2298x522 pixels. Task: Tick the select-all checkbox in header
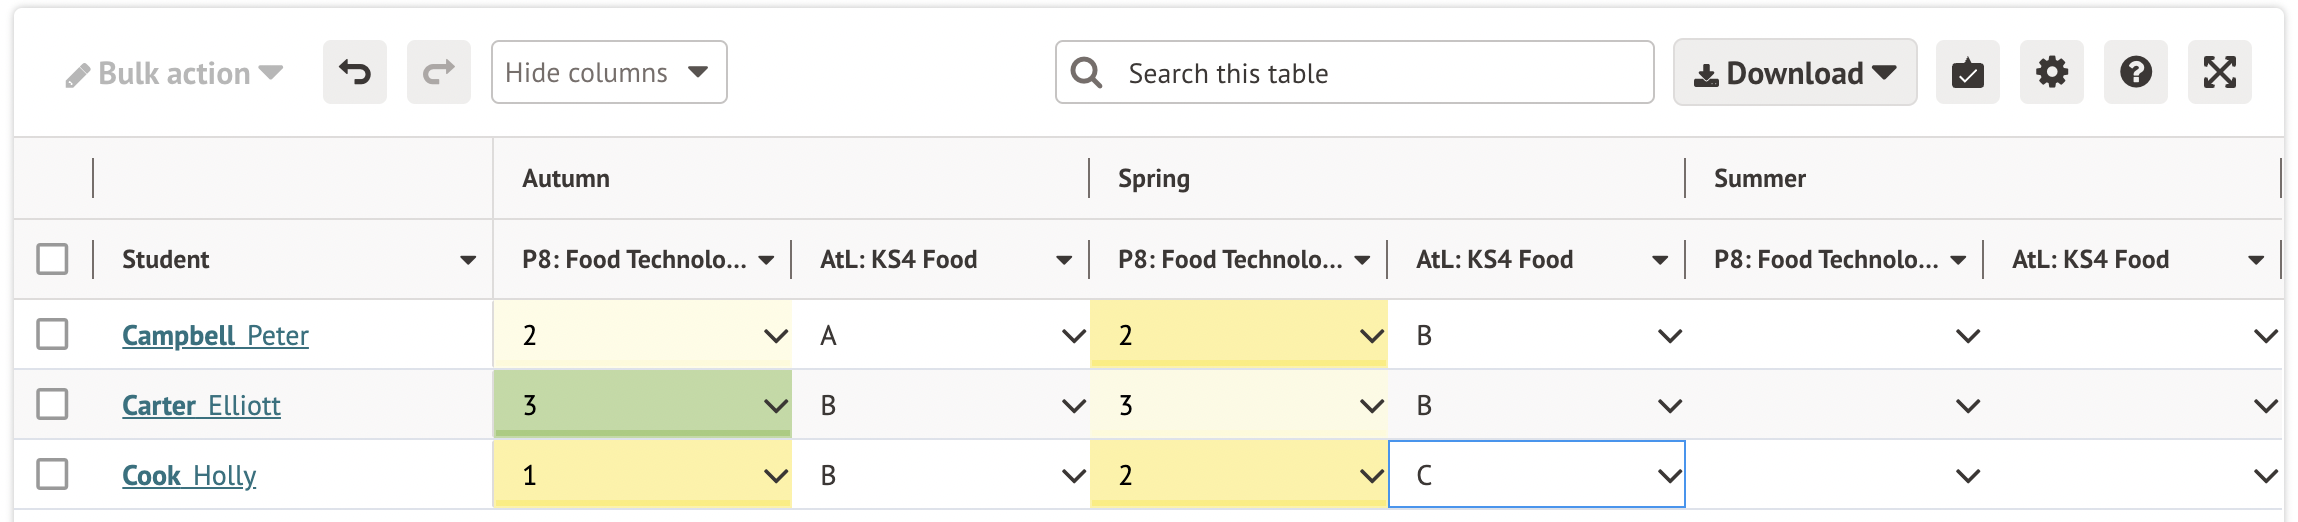(x=52, y=259)
